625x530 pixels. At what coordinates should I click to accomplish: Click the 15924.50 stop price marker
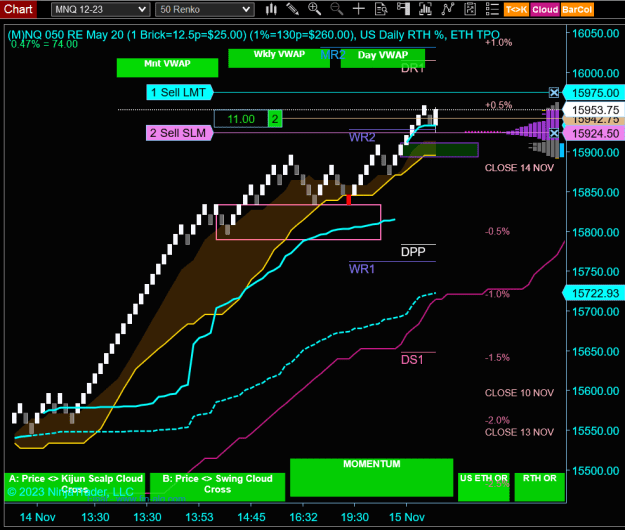pos(594,133)
